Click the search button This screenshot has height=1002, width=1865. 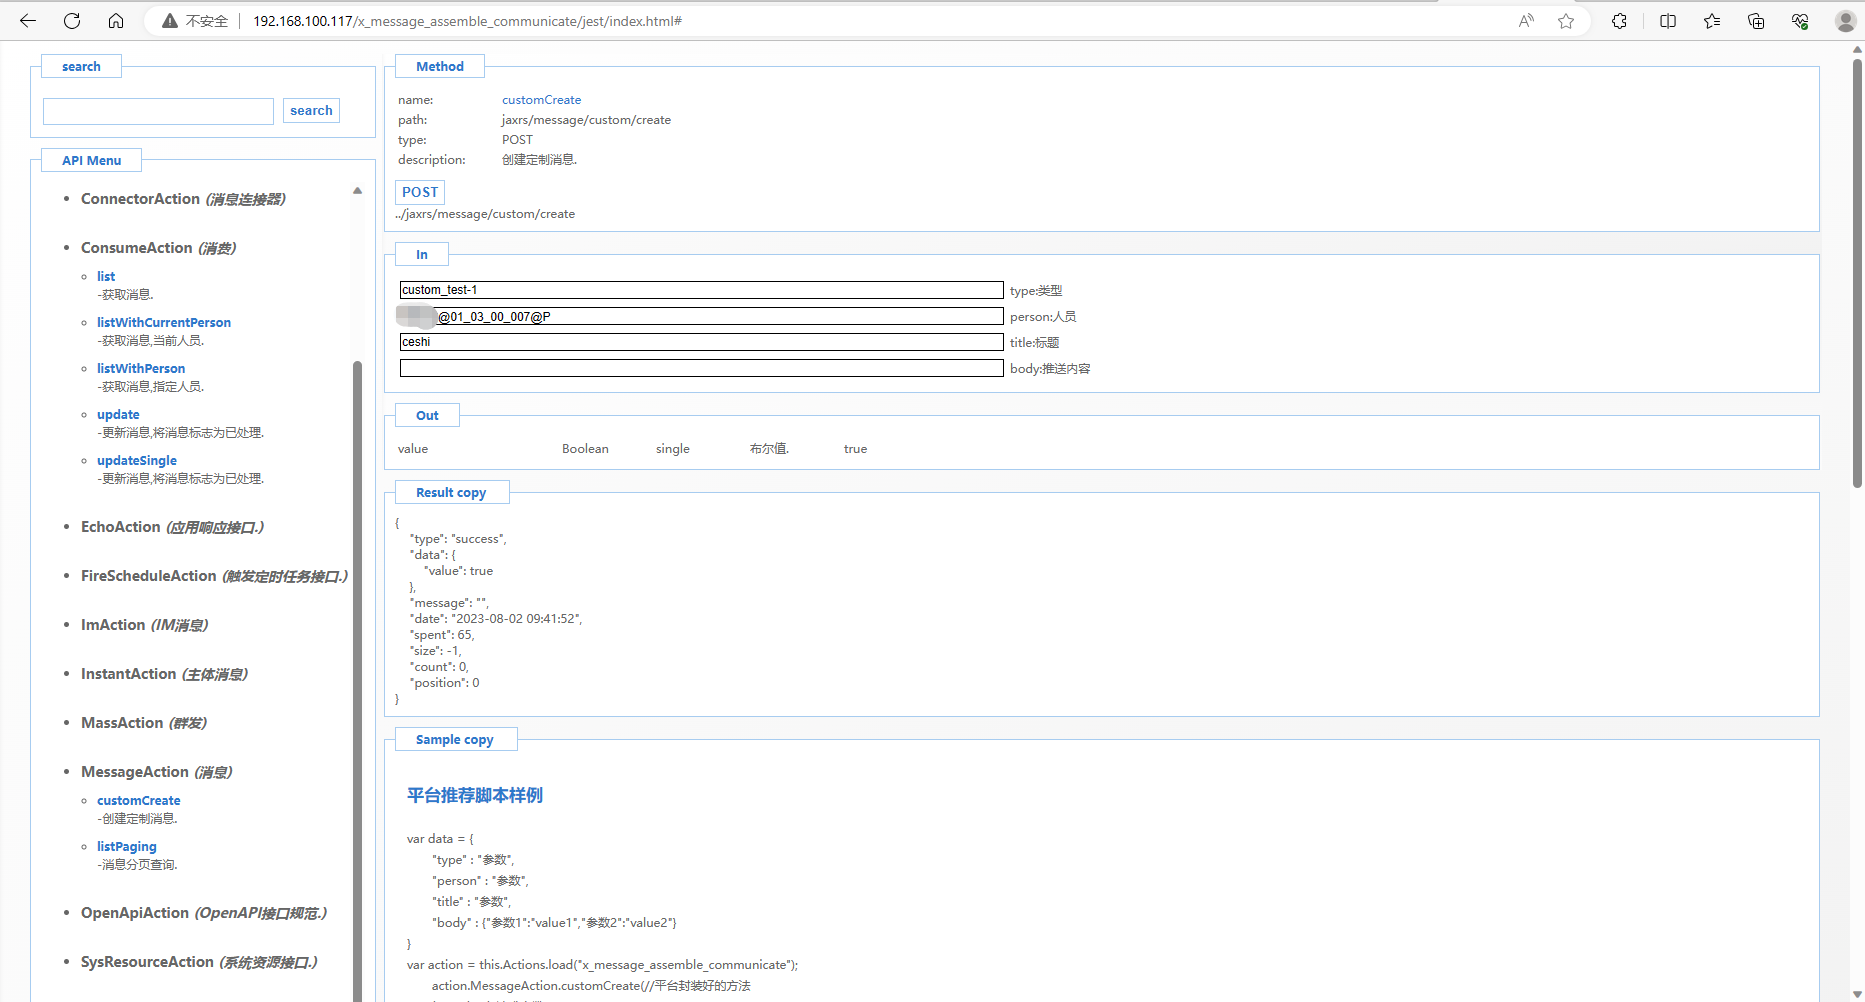pos(311,111)
